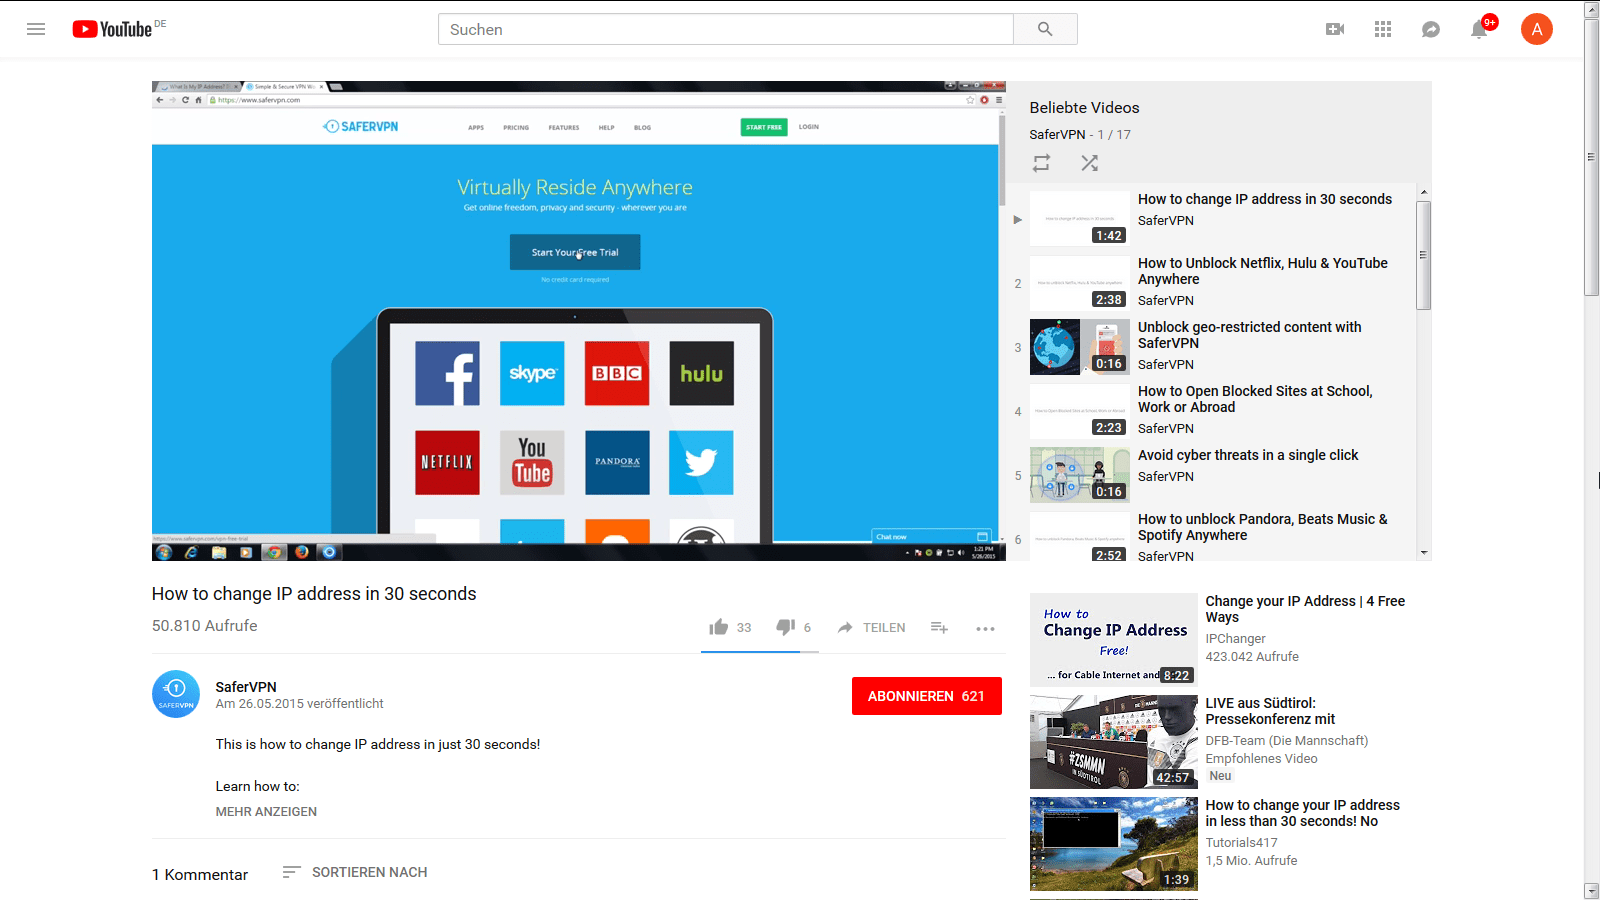Screen dimensions: 1600x900
Task: Open the hamburger guide menu
Action: (36, 29)
